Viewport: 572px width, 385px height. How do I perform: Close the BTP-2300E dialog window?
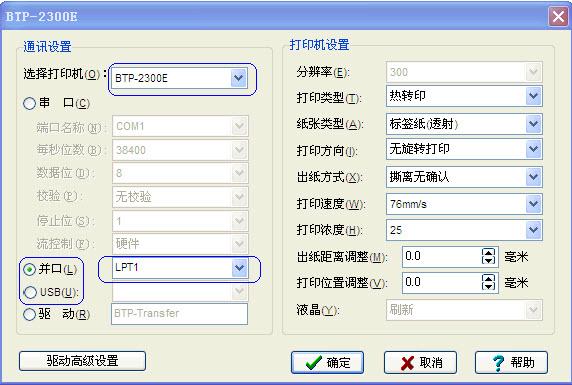tap(558, 16)
